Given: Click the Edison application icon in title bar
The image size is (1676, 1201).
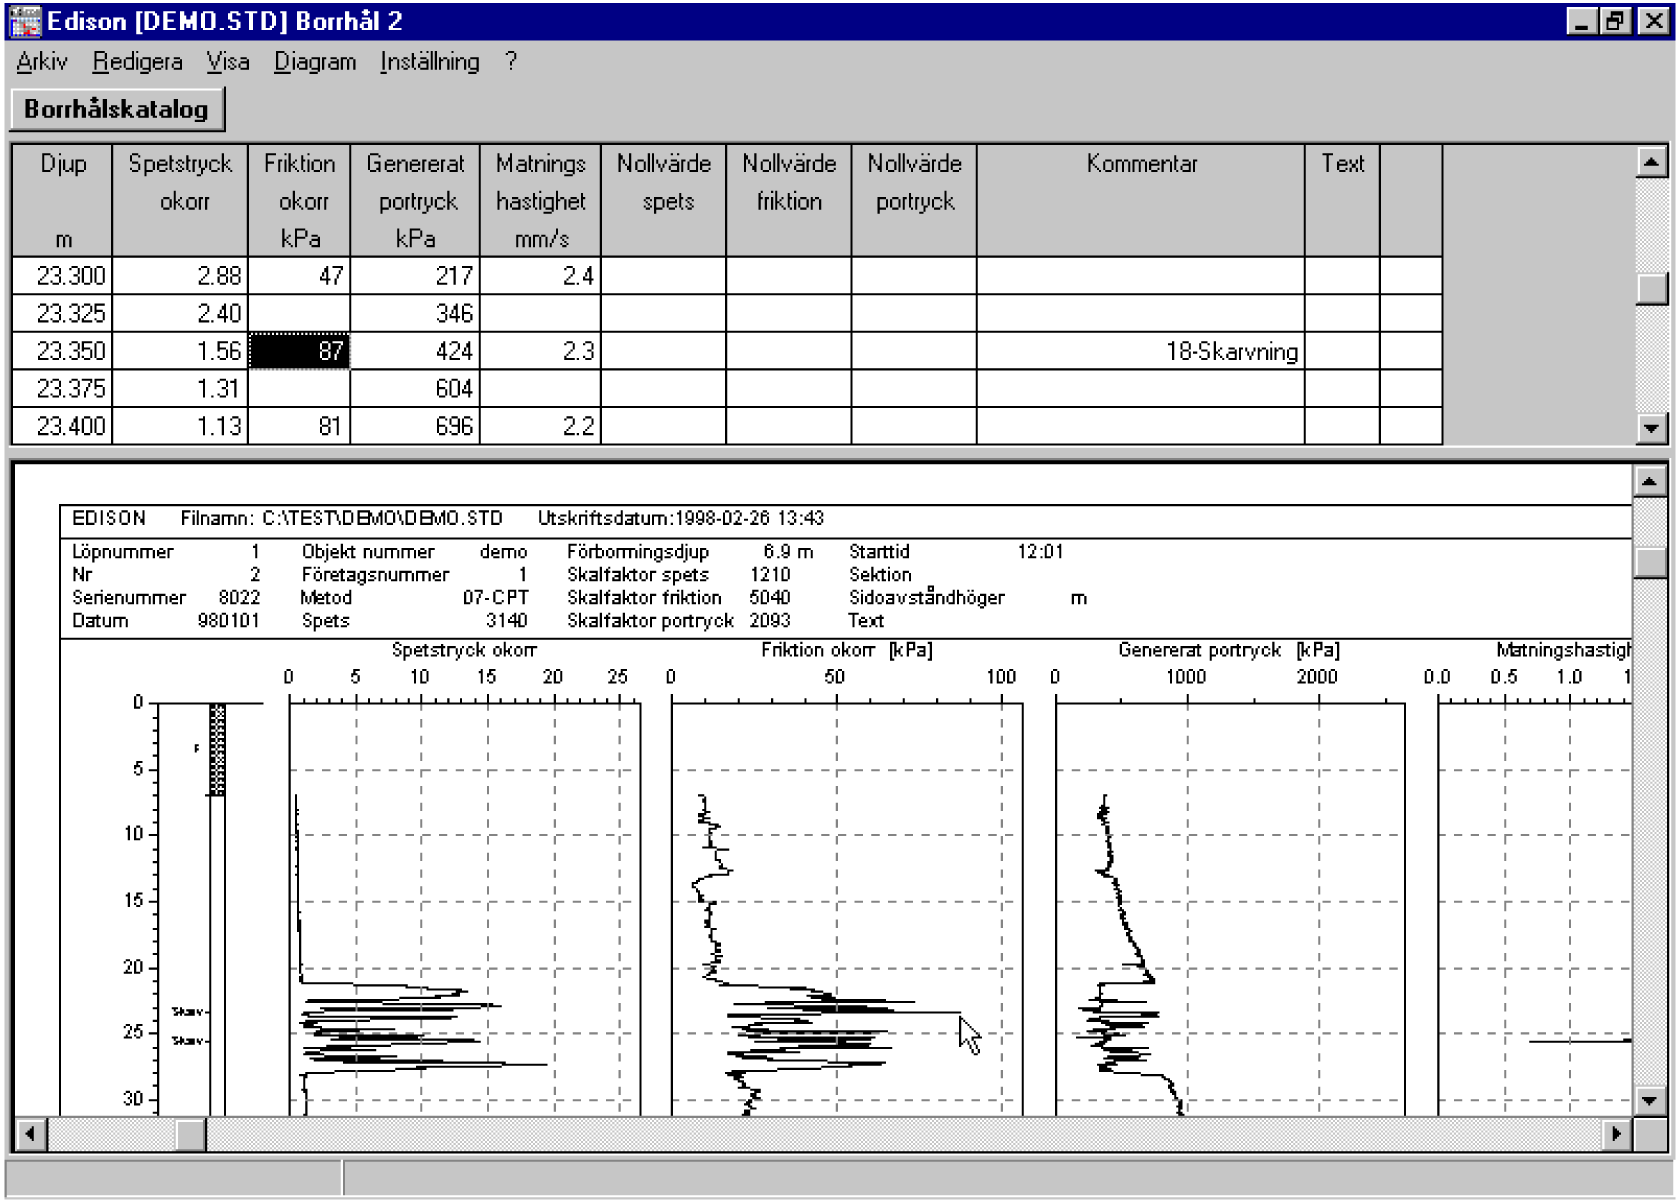Looking at the screenshot, I should [24, 21].
